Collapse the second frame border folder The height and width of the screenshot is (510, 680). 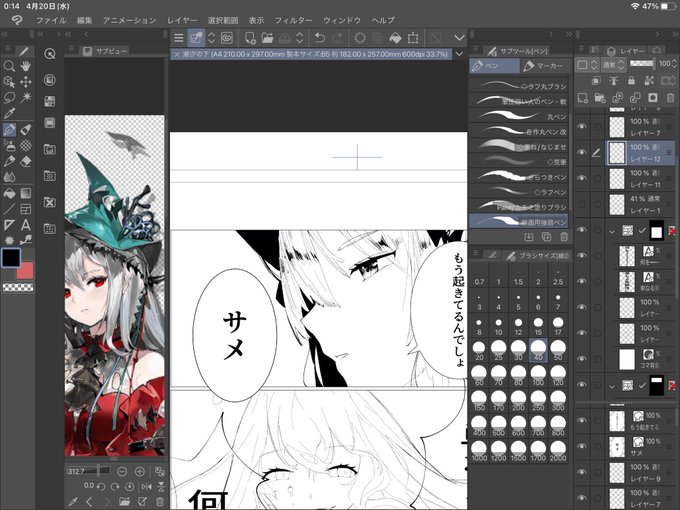pyautogui.click(x=612, y=386)
